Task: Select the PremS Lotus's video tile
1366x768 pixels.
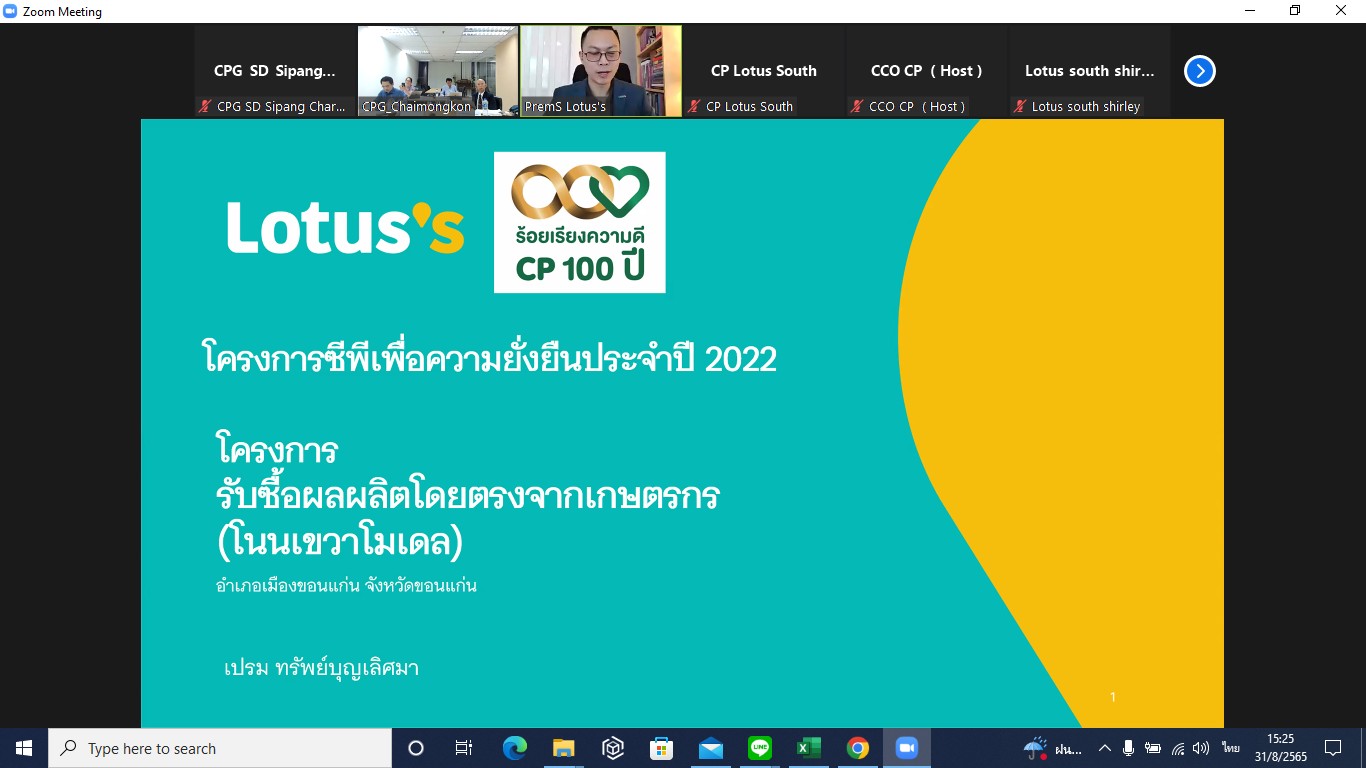Action: pos(601,68)
